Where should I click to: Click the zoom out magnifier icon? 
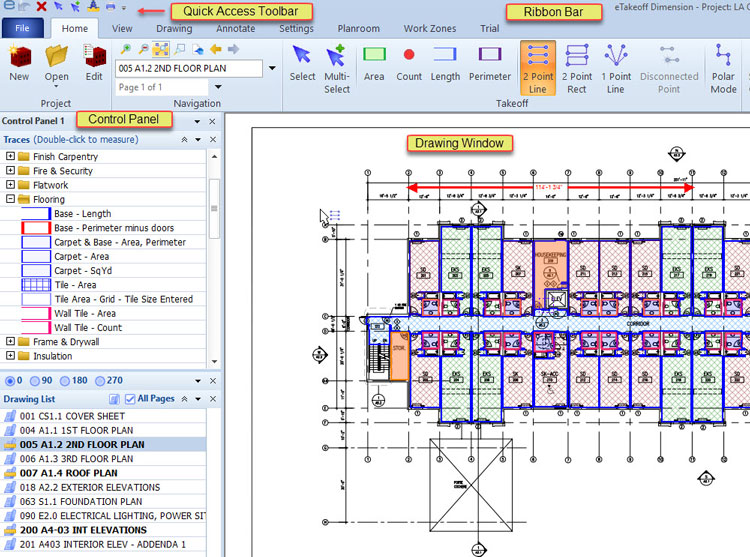point(143,49)
